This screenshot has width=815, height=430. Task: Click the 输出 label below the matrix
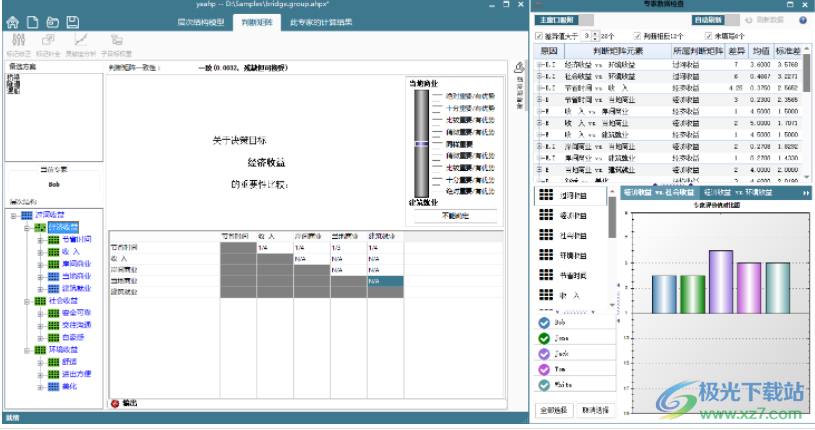click(130, 403)
